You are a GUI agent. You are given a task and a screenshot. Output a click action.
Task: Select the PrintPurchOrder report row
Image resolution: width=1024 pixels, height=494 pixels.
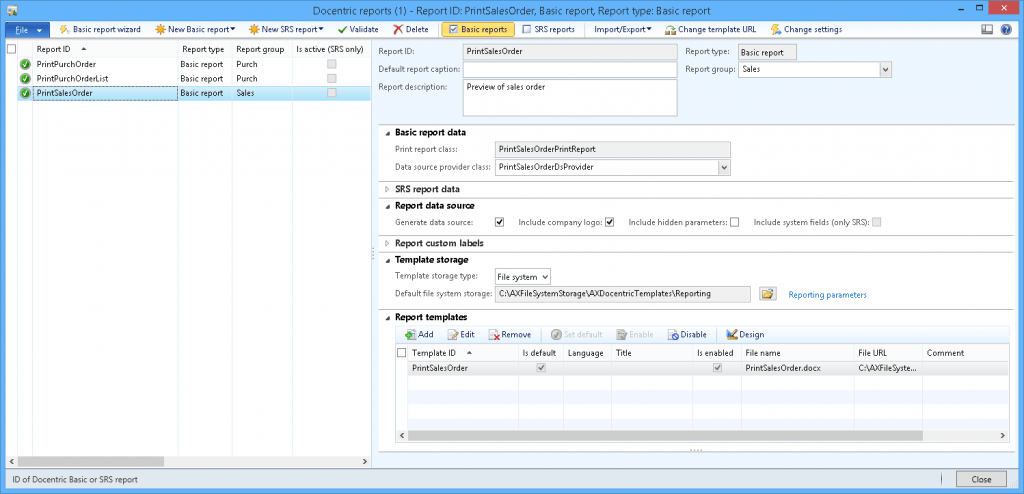coord(188,64)
